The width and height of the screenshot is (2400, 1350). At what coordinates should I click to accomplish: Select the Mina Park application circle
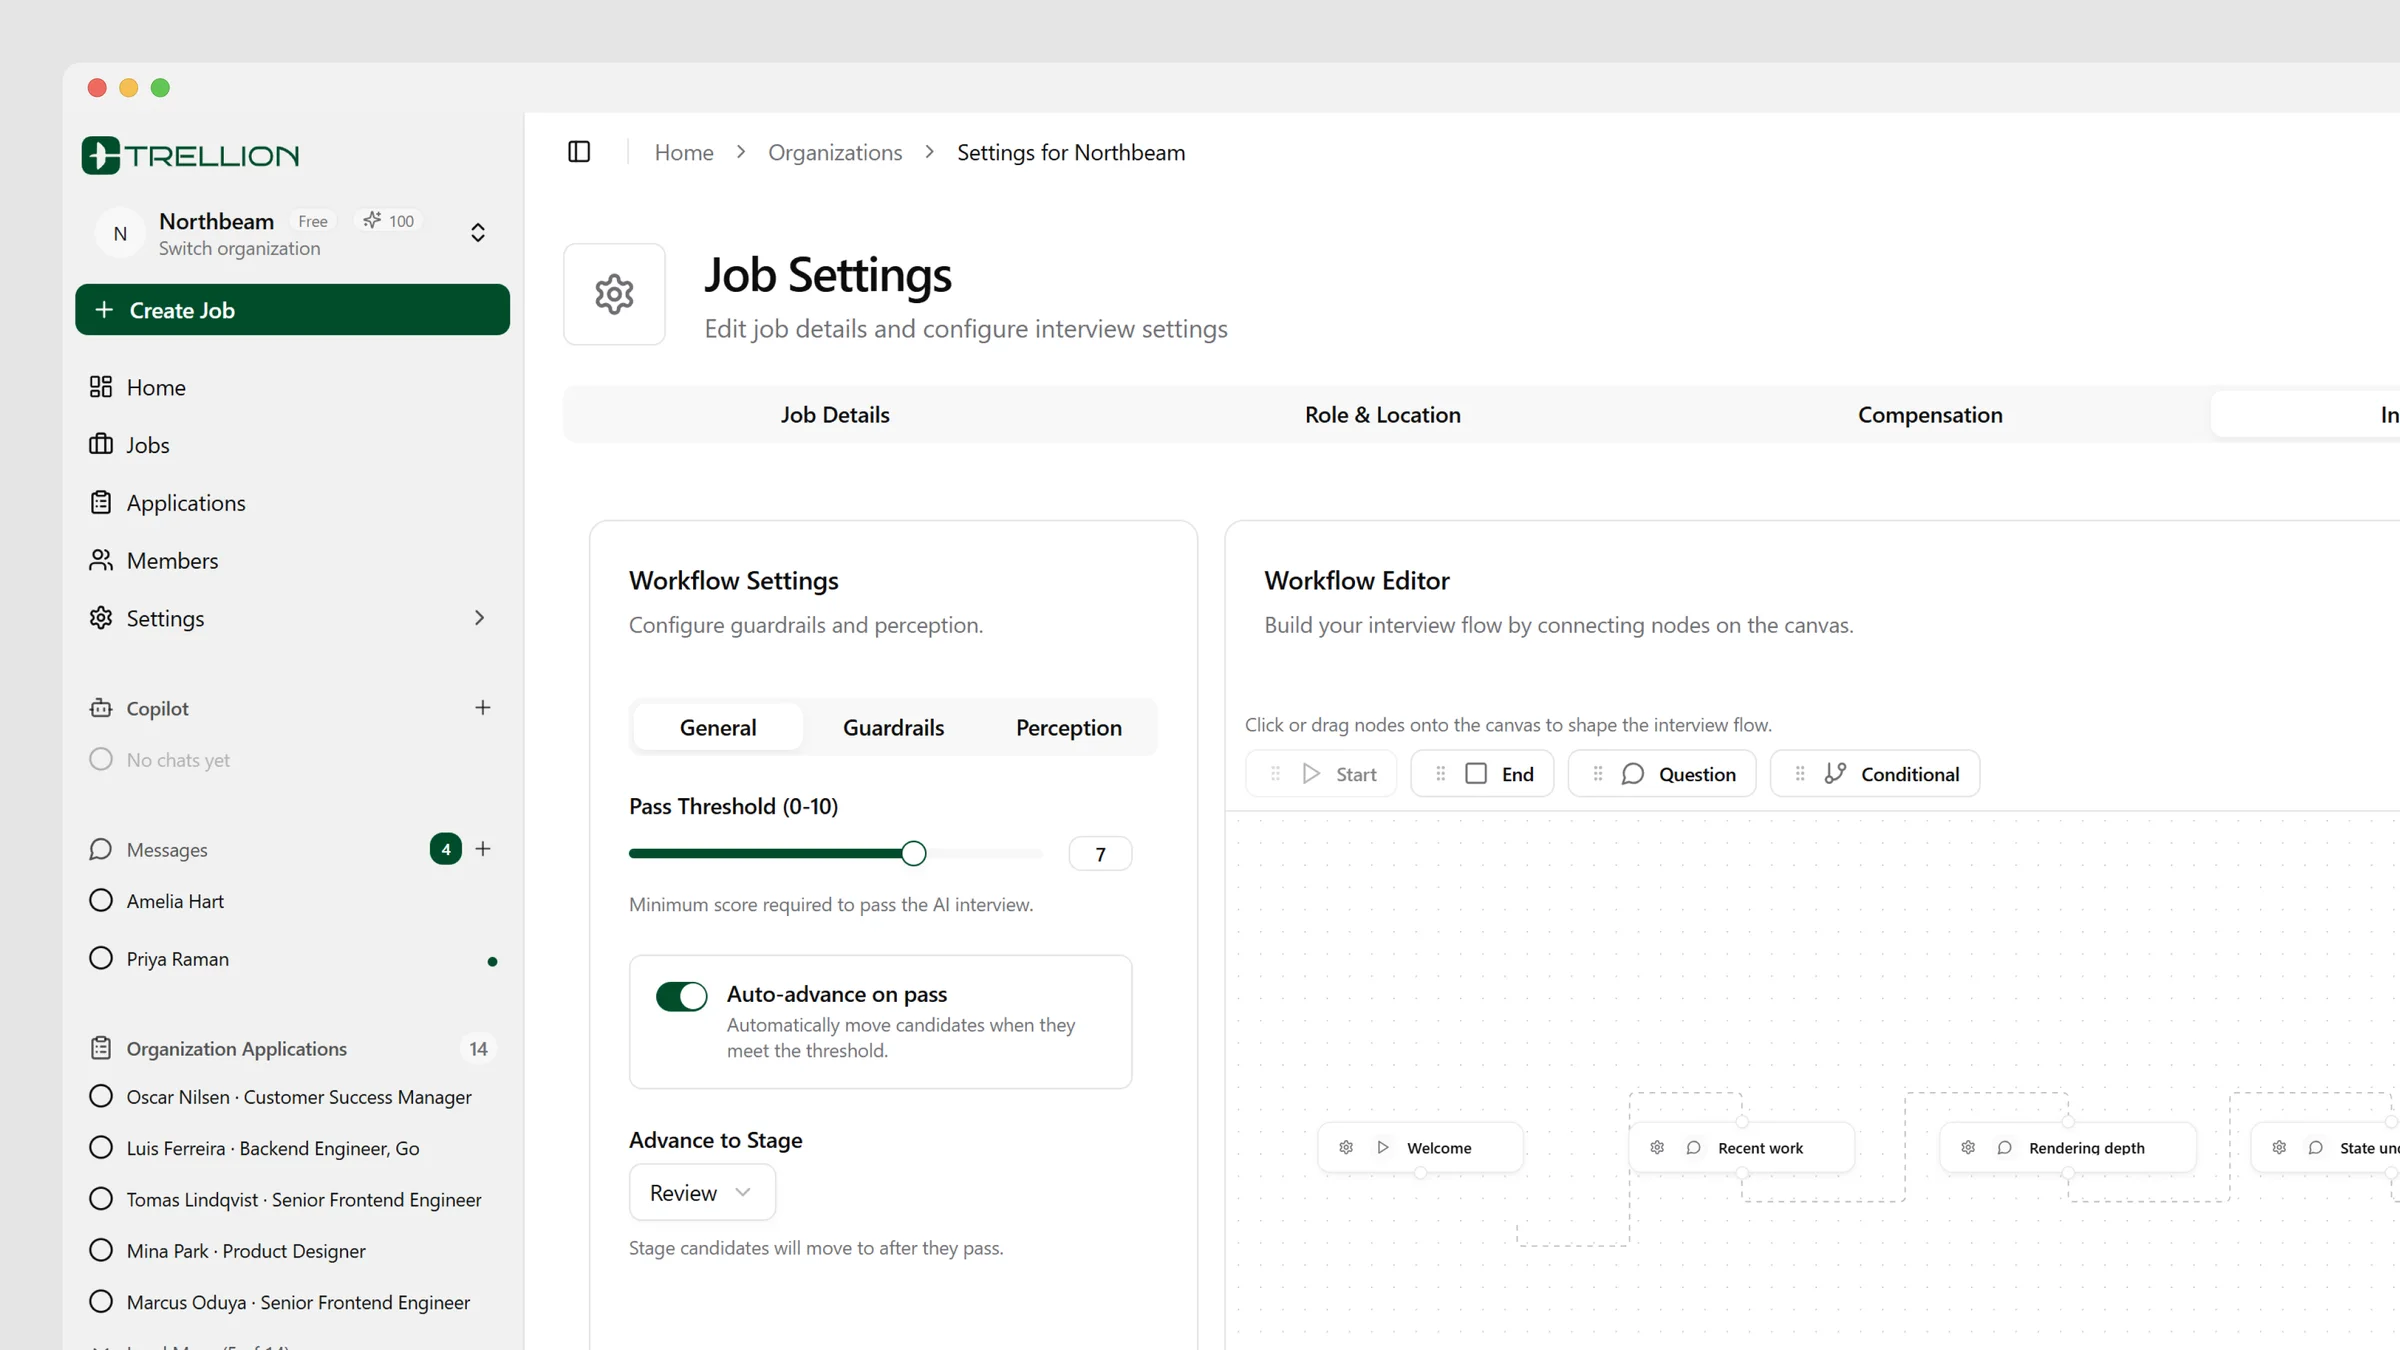tap(101, 1250)
